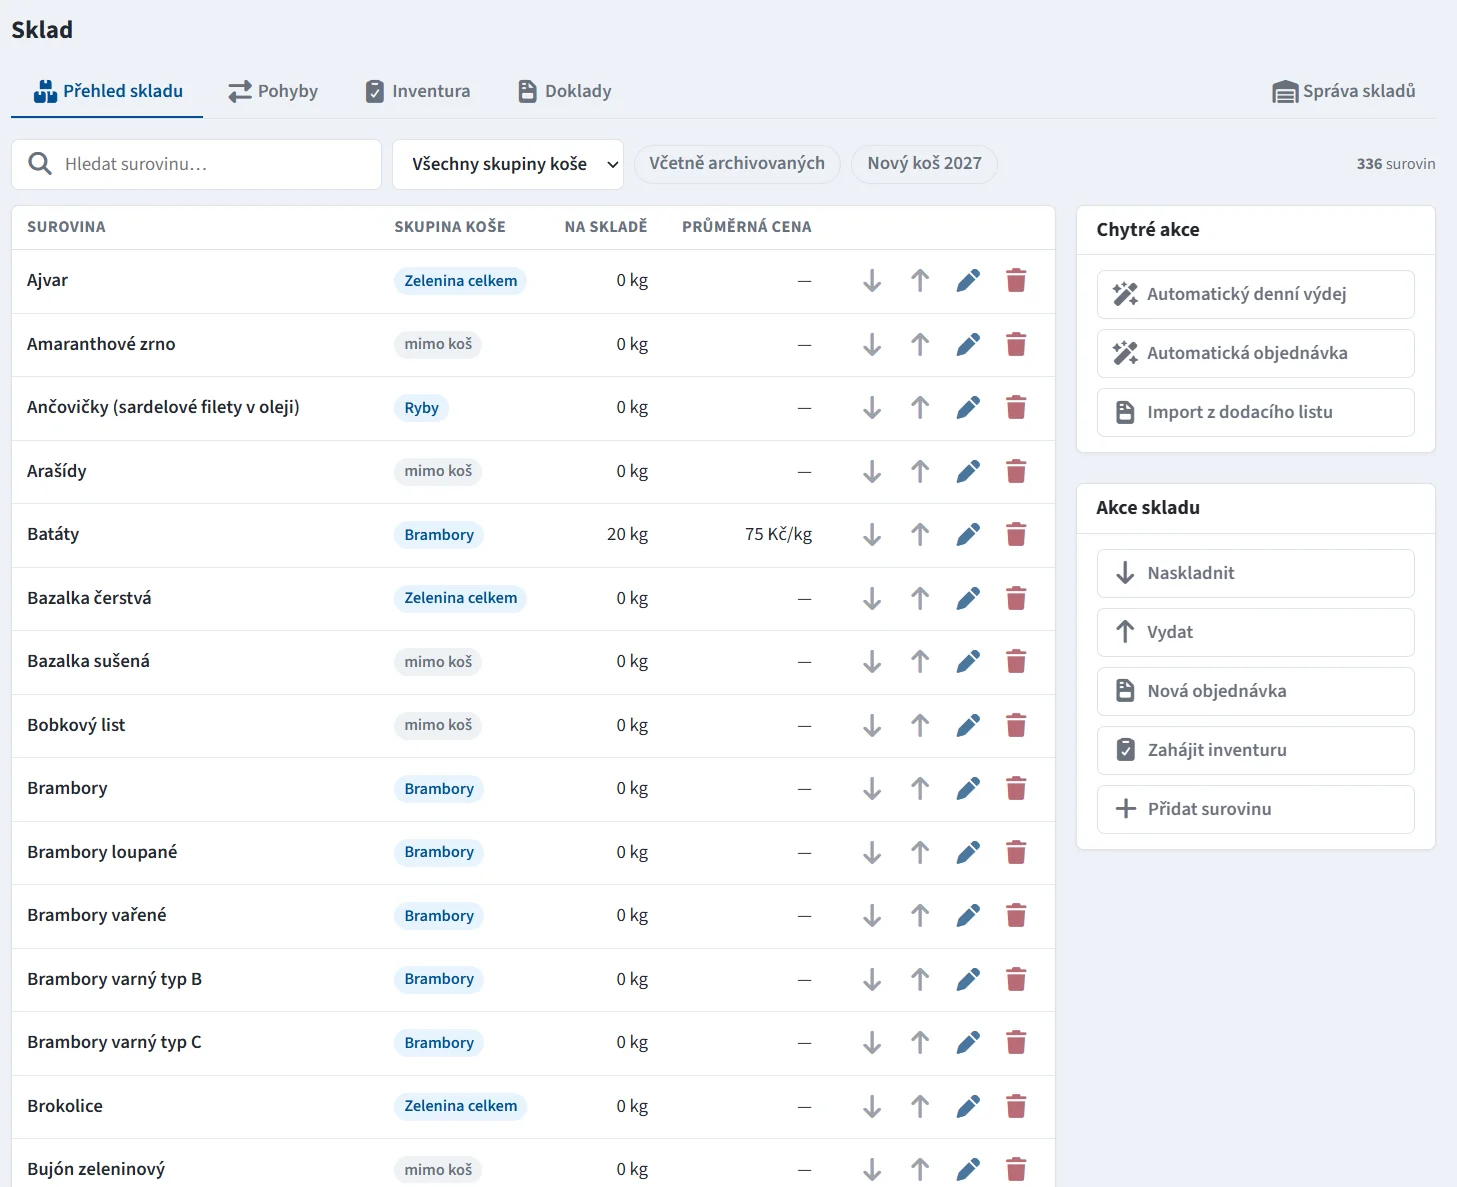1457x1187 pixels.
Task: Edit Brokolice using the pencil icon
Action: click(968, 1107)
